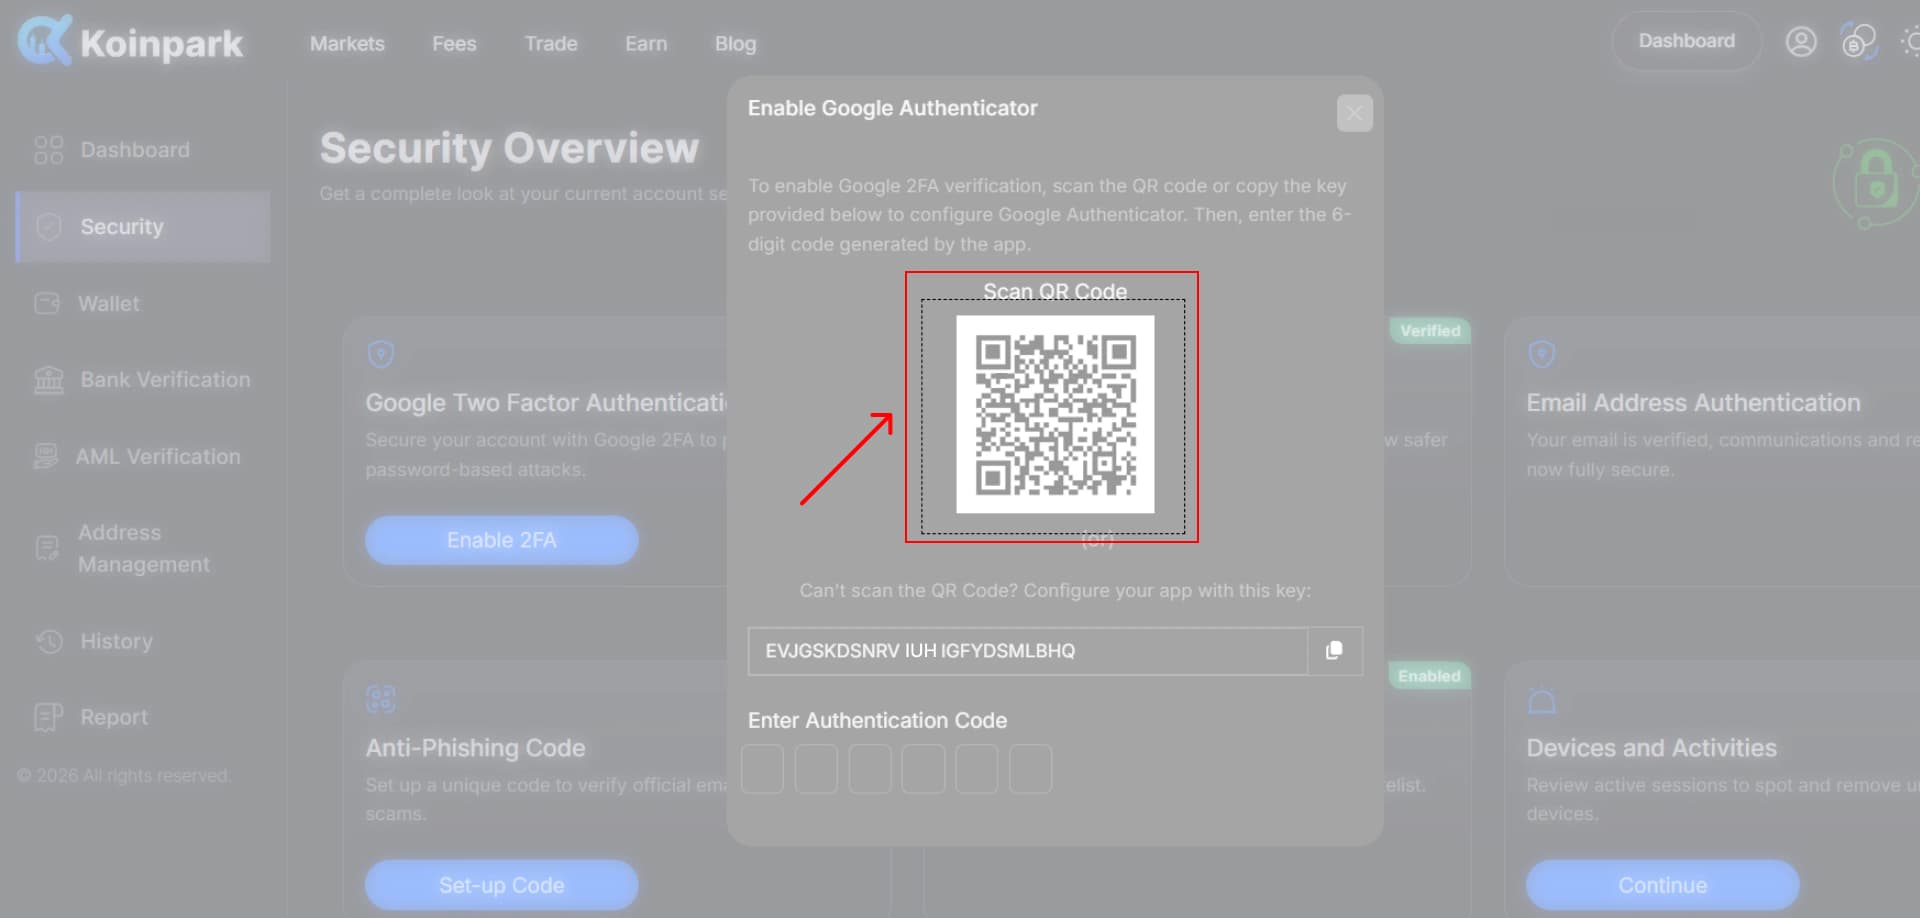Open the user profile icon
Screen dimensions: 1920x918
(x=1801, y=42)
